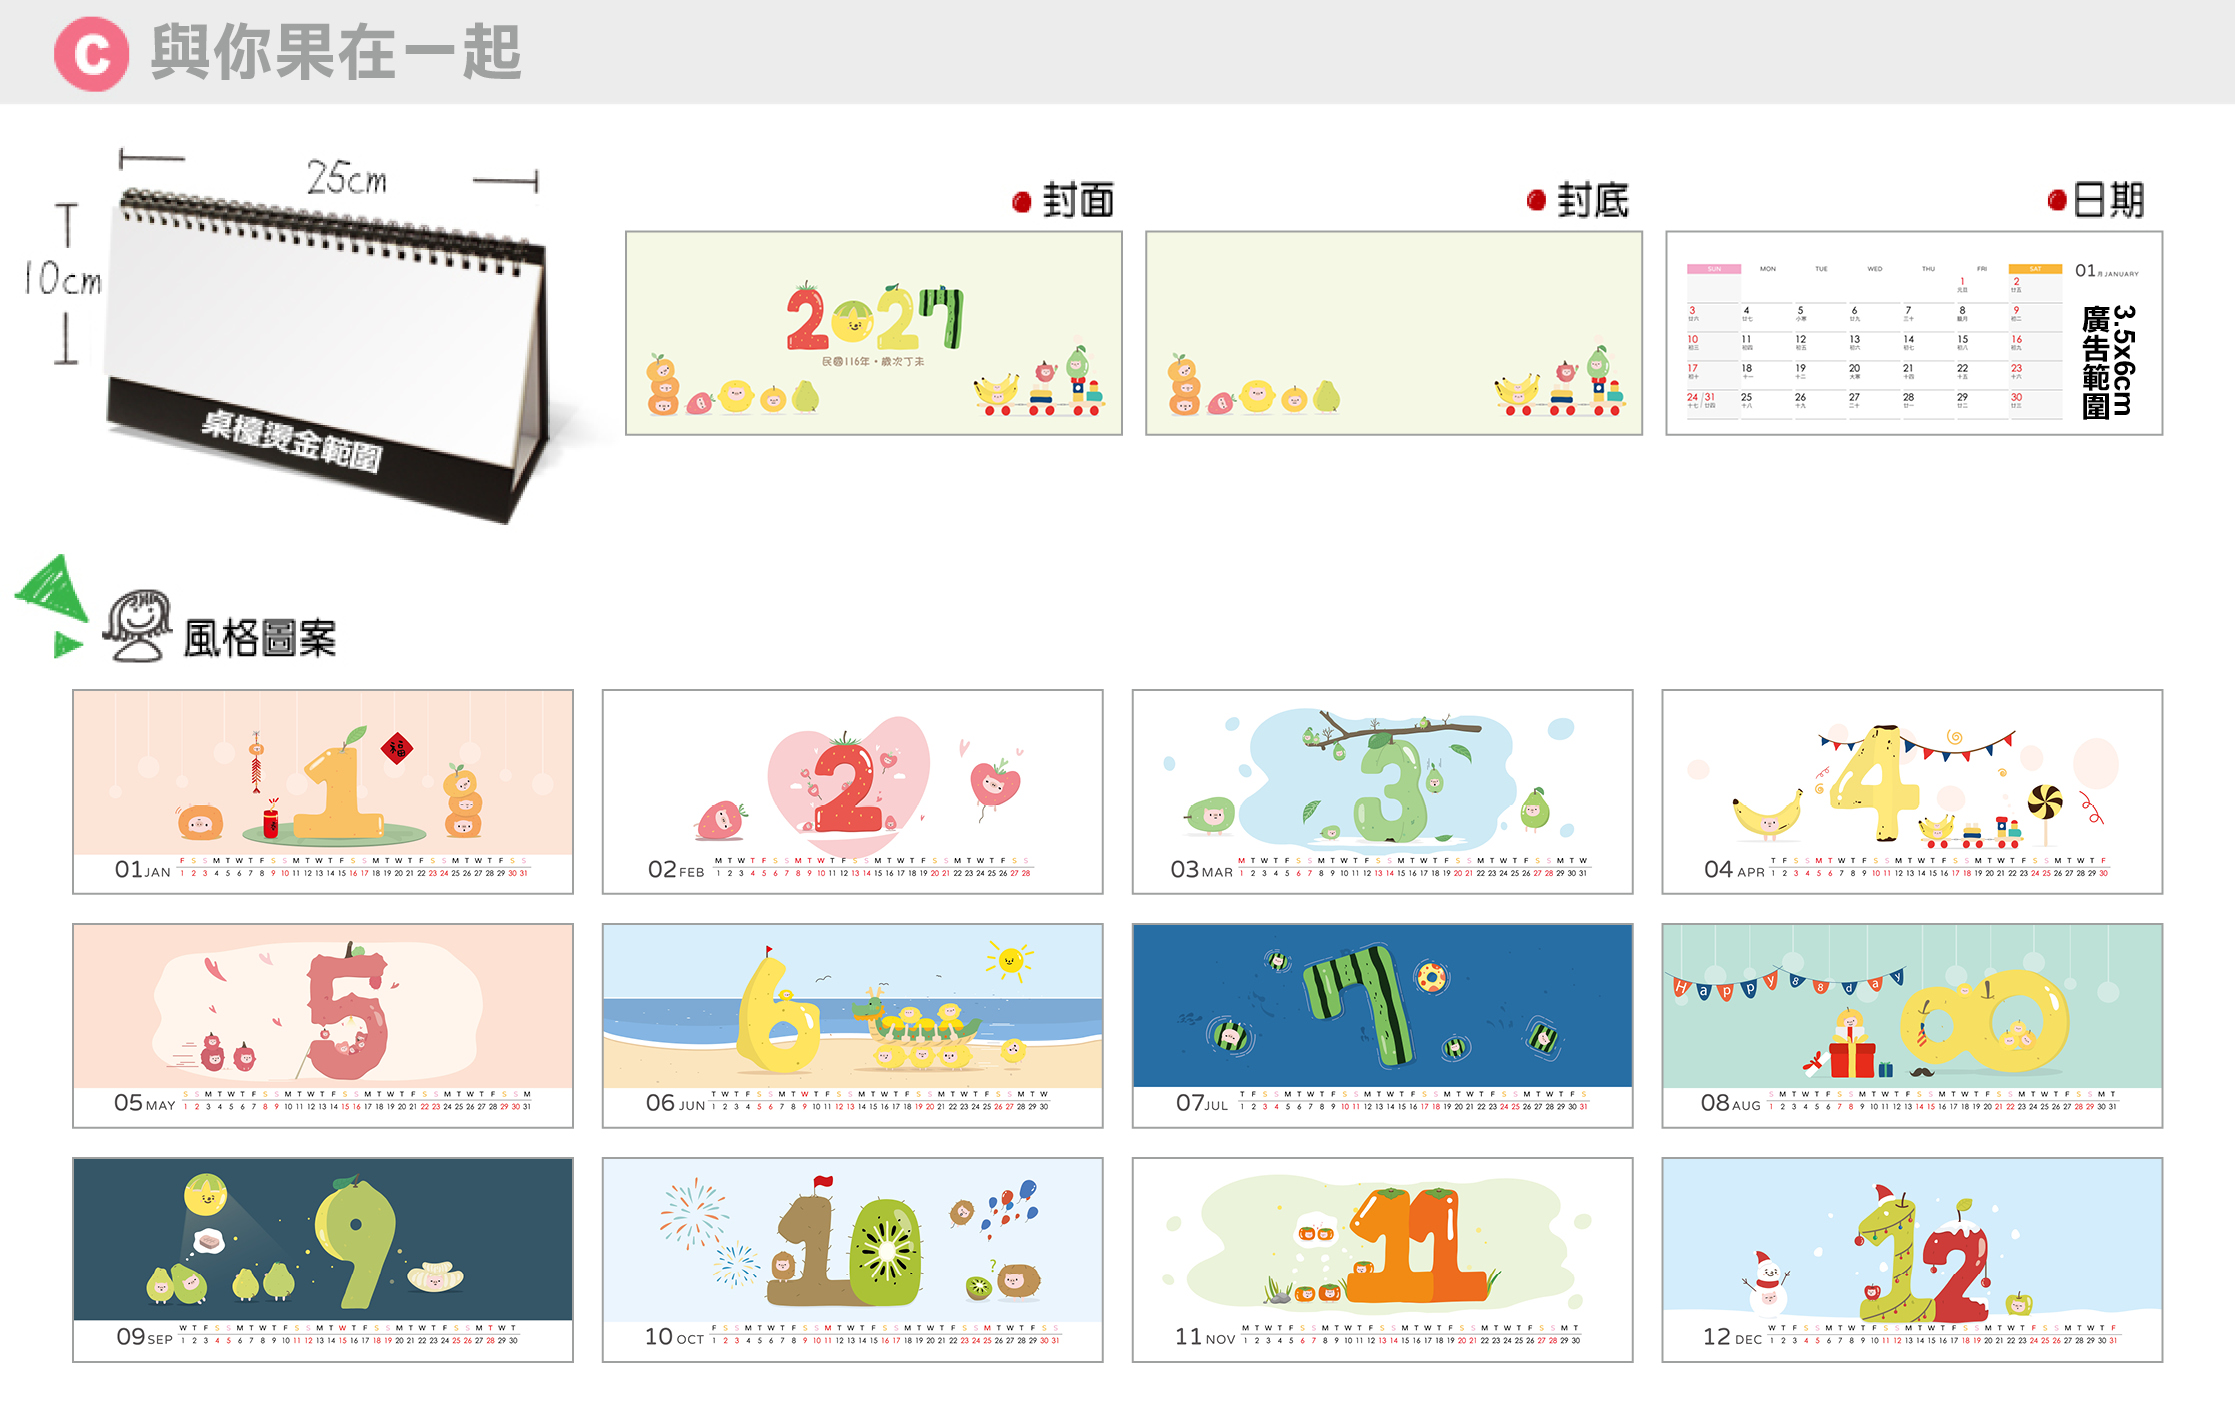
Task: Open the 2027 front cover preview
Action: (x=874, y=333)
